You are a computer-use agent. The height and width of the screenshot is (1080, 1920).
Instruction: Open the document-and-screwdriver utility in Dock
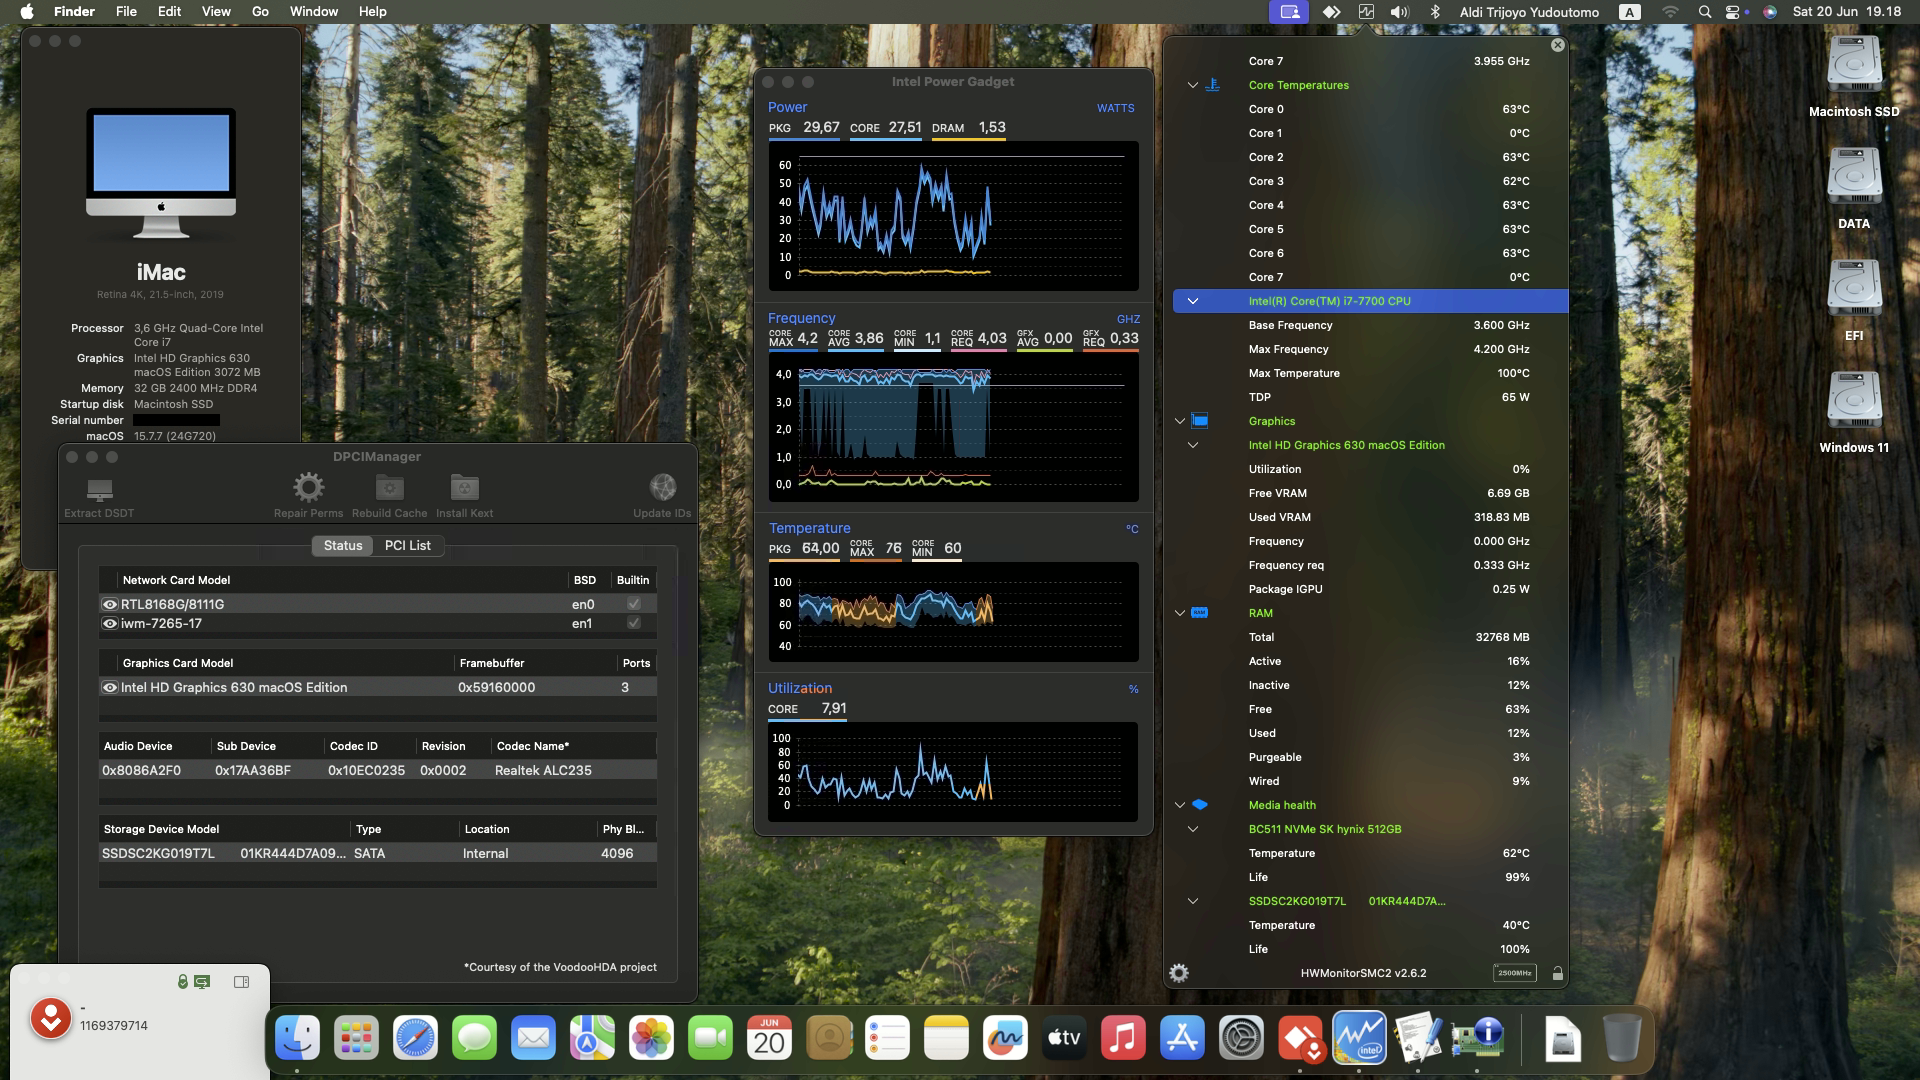tap(1418, 1038)
